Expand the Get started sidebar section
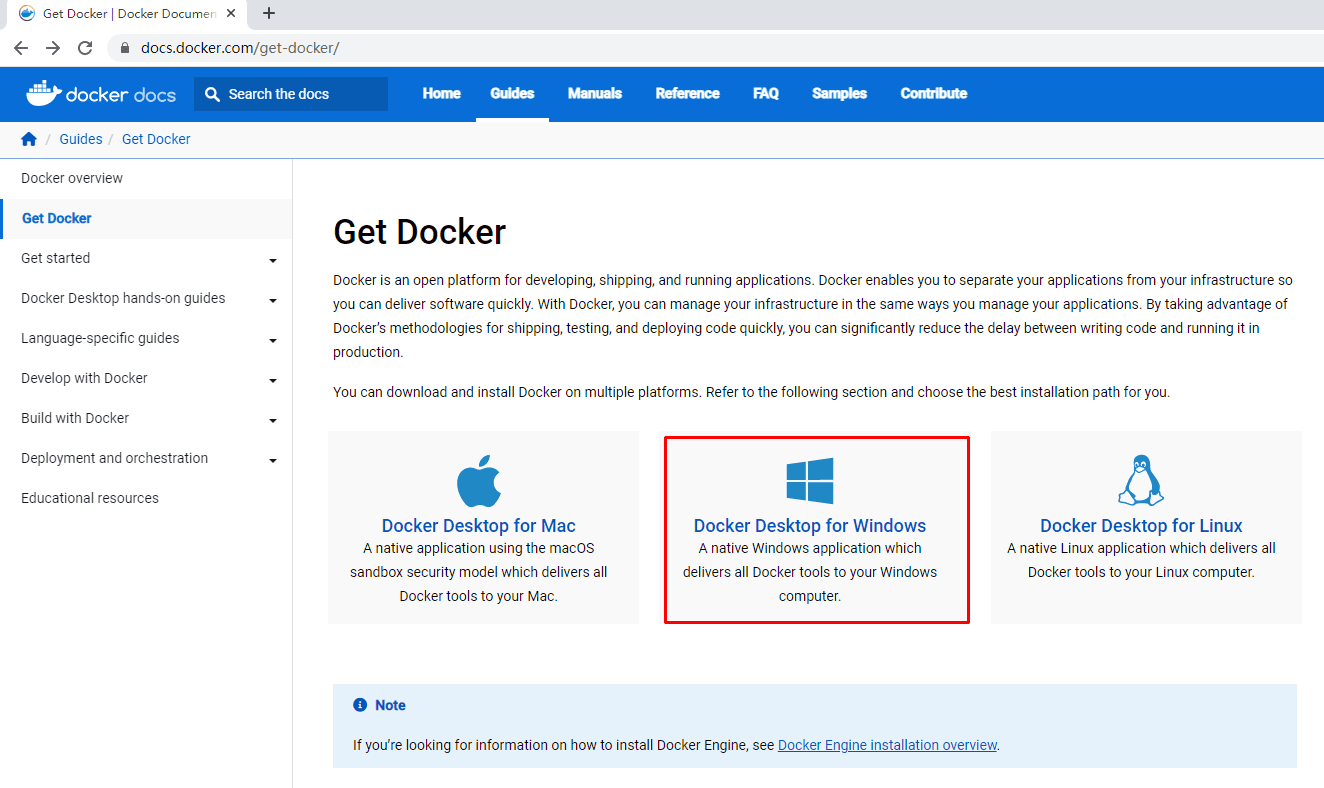Screen dimensions: 1324x788 coord(273,261)
